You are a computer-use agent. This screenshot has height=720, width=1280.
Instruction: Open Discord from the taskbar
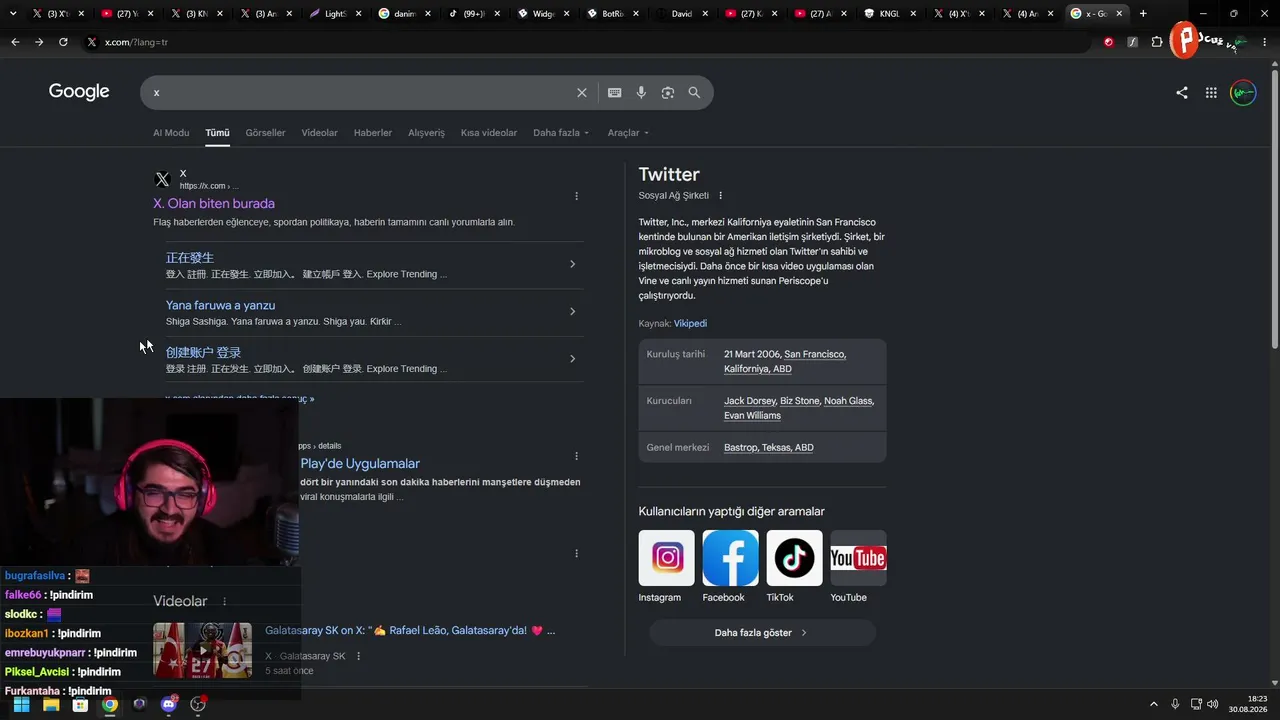coord(169,704)
